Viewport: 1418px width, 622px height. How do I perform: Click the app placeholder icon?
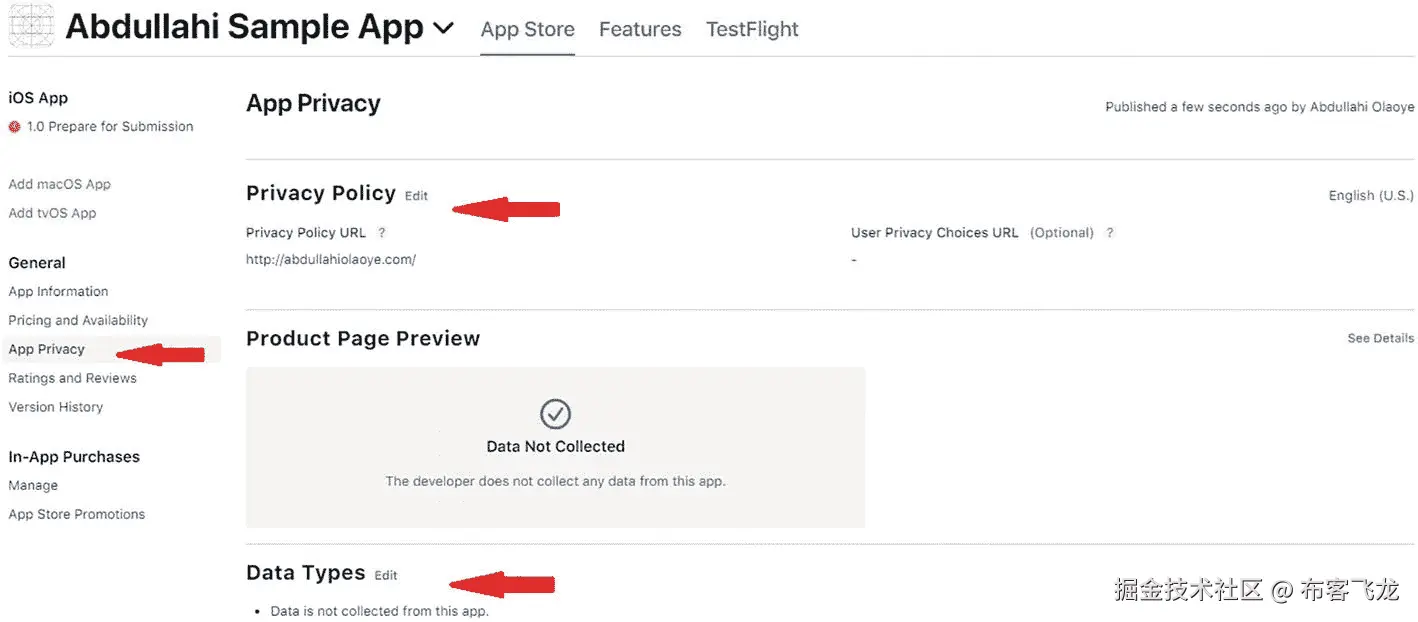(31, 27)
